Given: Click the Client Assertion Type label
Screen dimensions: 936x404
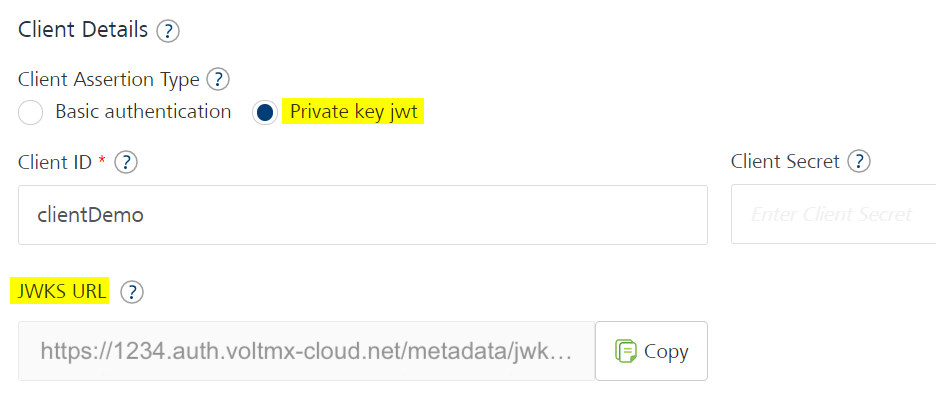Looking at the screenshot, I should click(109, 79).
